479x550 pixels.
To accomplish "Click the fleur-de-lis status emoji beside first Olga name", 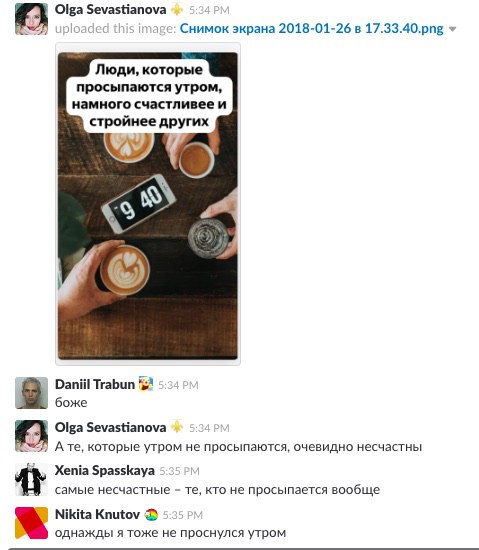I will pyautogui.click(x=177, y=10).
